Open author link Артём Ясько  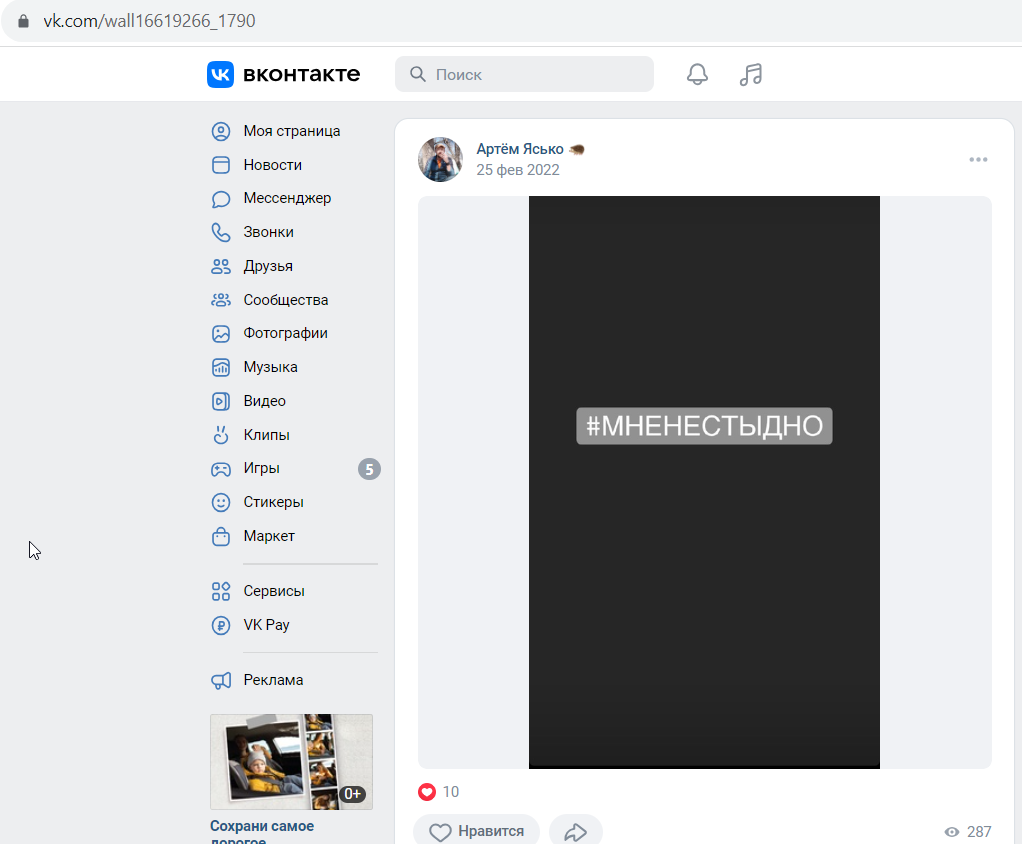(x=519, y=149)
